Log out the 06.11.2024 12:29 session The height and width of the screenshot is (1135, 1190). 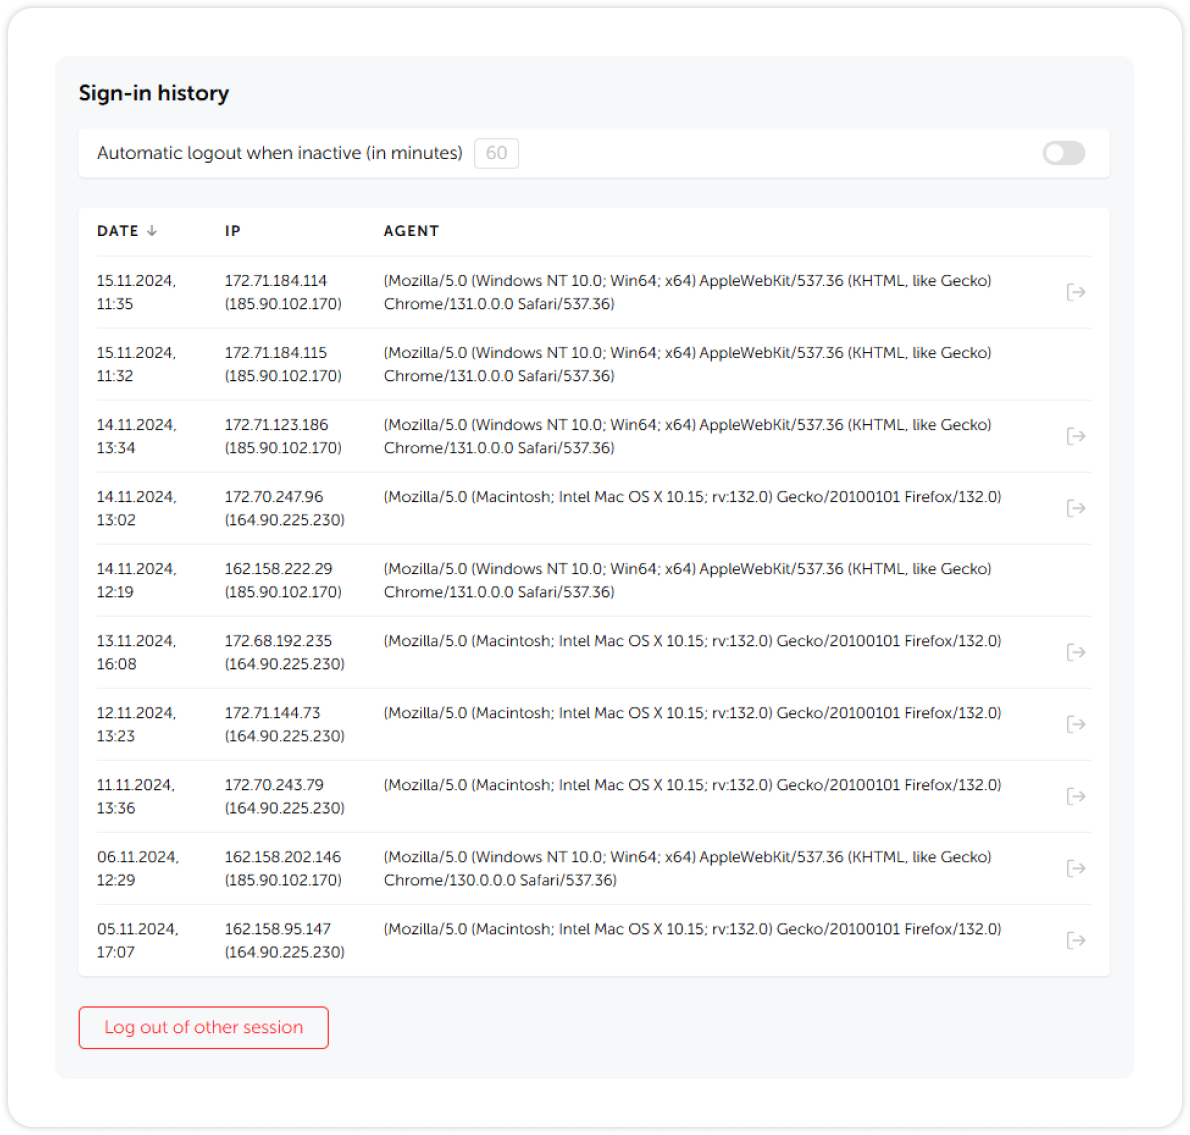tap(1076, 868)
